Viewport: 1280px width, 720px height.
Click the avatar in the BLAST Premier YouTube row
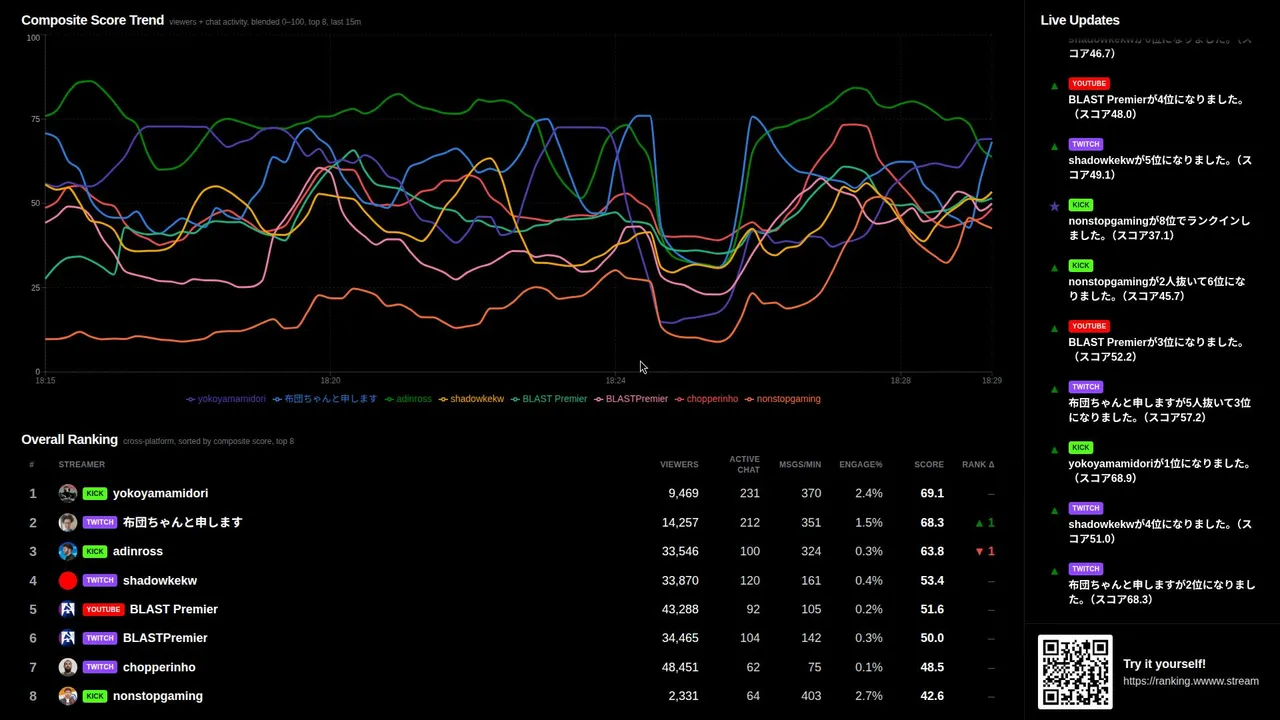tap(68, 609)
